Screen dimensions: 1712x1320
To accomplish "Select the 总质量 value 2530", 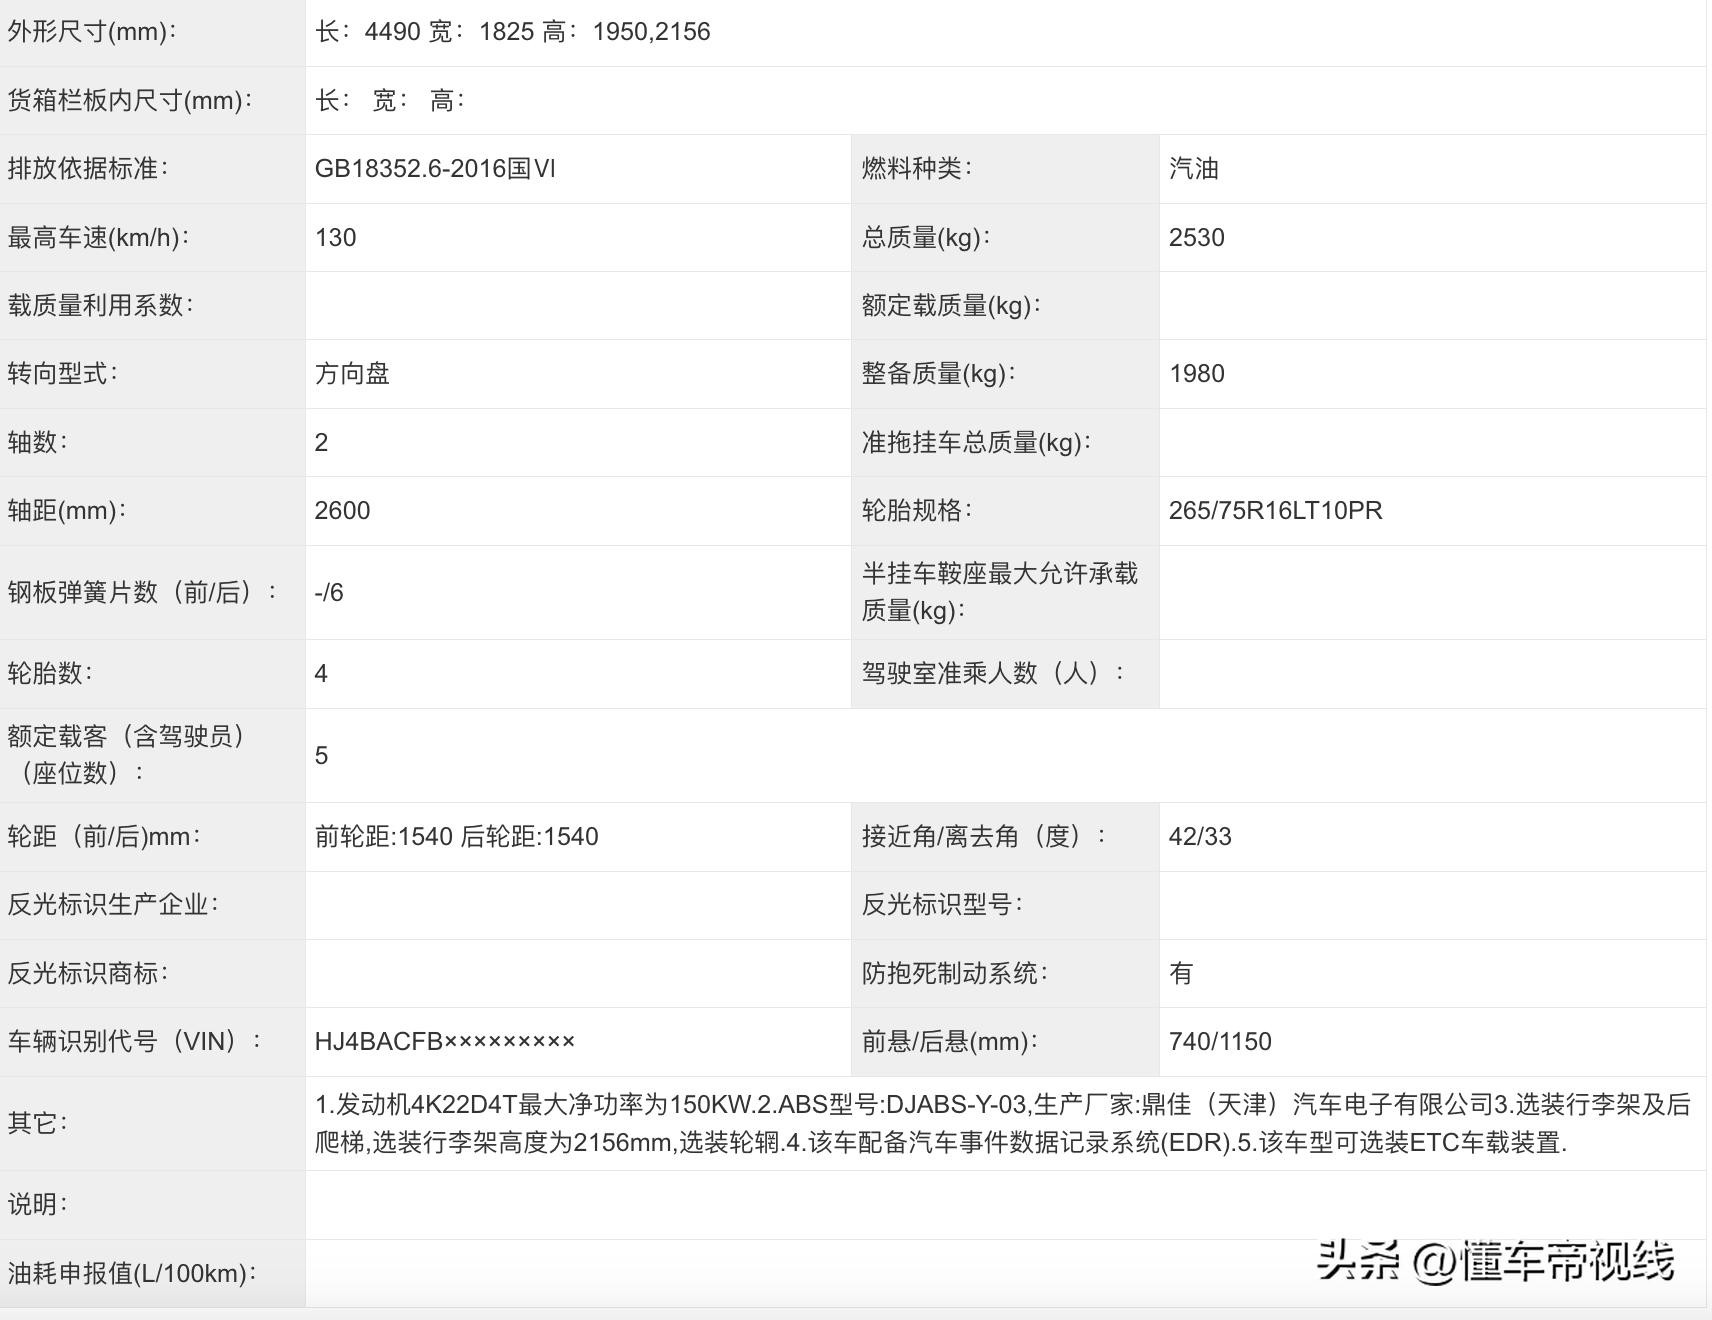I will [1196, 238].
